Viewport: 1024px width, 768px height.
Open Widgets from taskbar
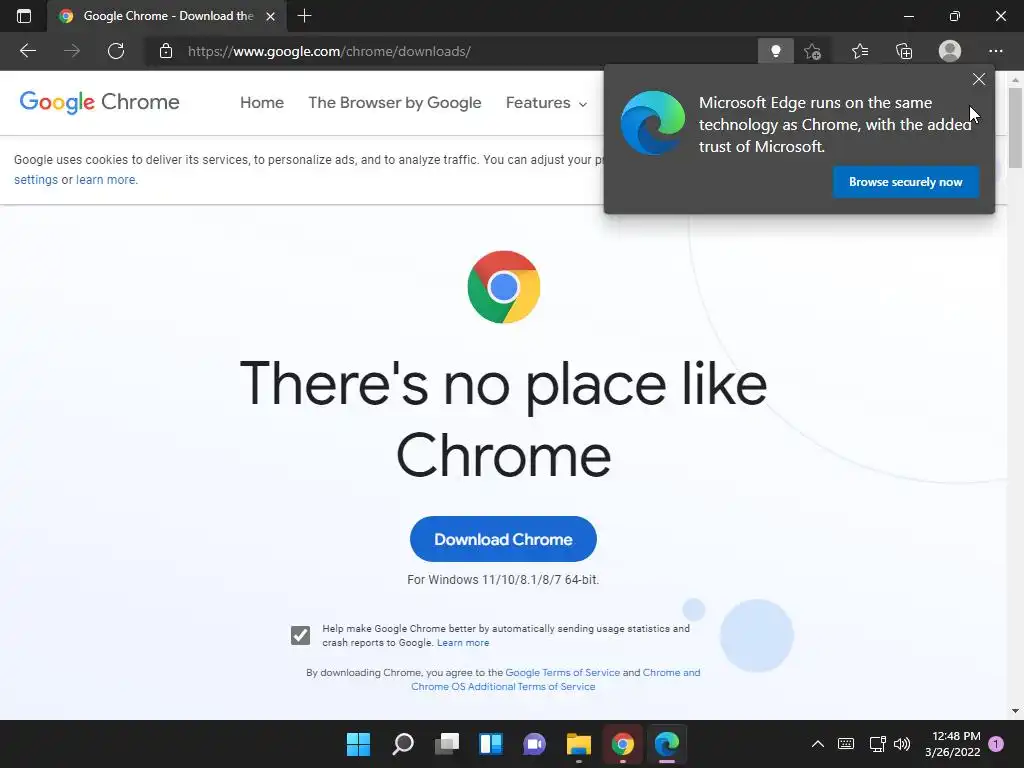coord(490,744)
